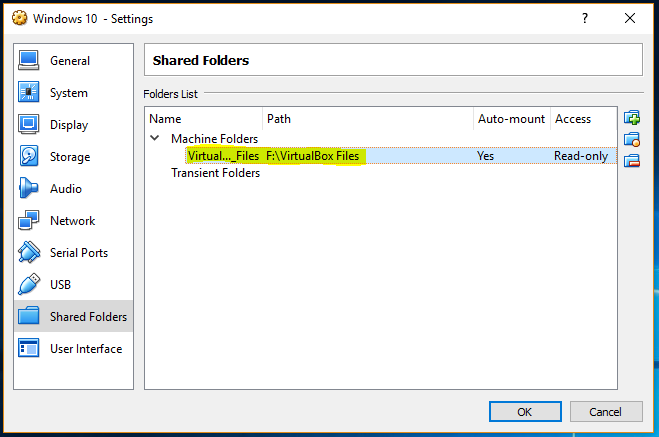Select the F:\VirtualBox Files shared folder row

coord(312,156)
